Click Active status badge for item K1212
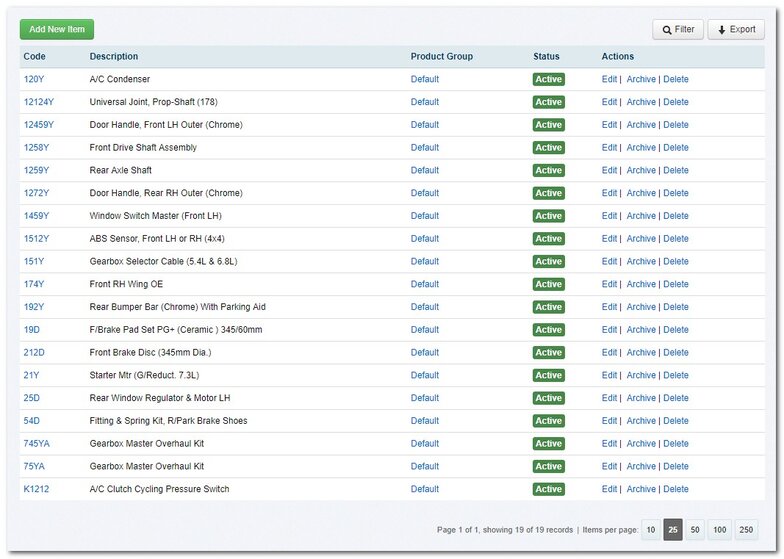 548,489
